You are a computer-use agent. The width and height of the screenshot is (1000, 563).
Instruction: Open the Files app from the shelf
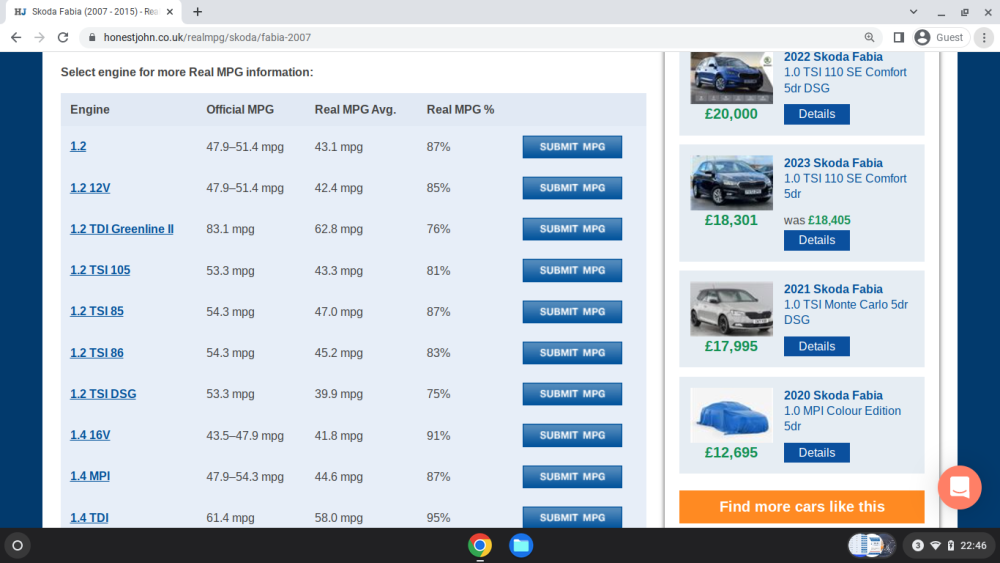pos(521,546)
